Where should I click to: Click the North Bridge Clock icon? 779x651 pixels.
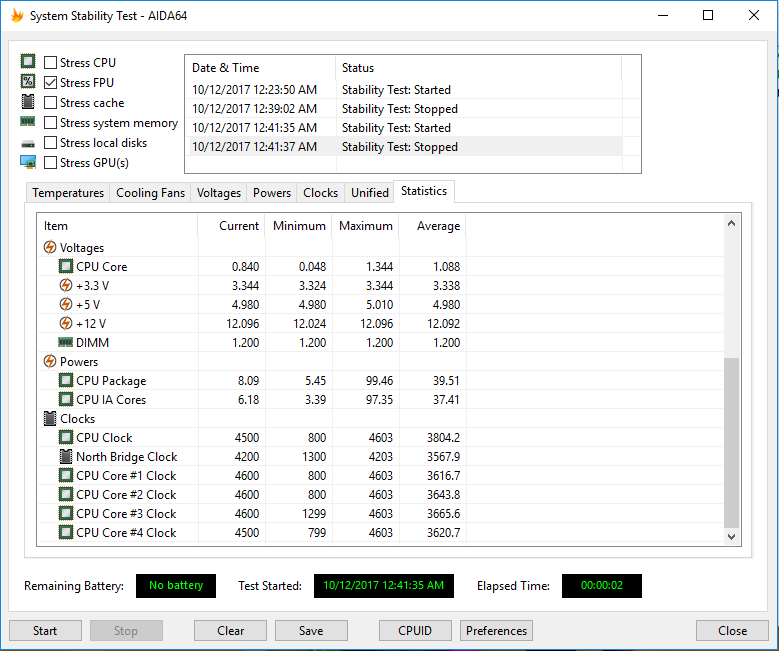click(x=66, y=456)
